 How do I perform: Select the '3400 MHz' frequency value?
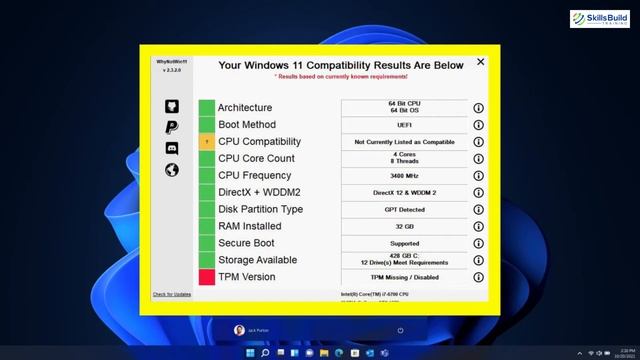tap(404, 176)
